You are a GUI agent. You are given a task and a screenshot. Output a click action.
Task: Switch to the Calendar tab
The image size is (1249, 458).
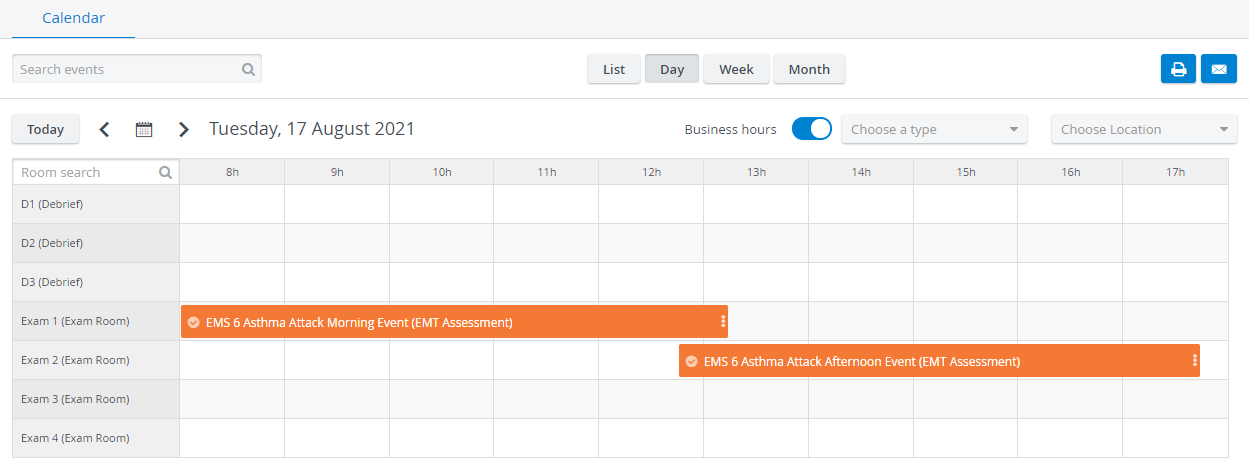coord(73,18)
